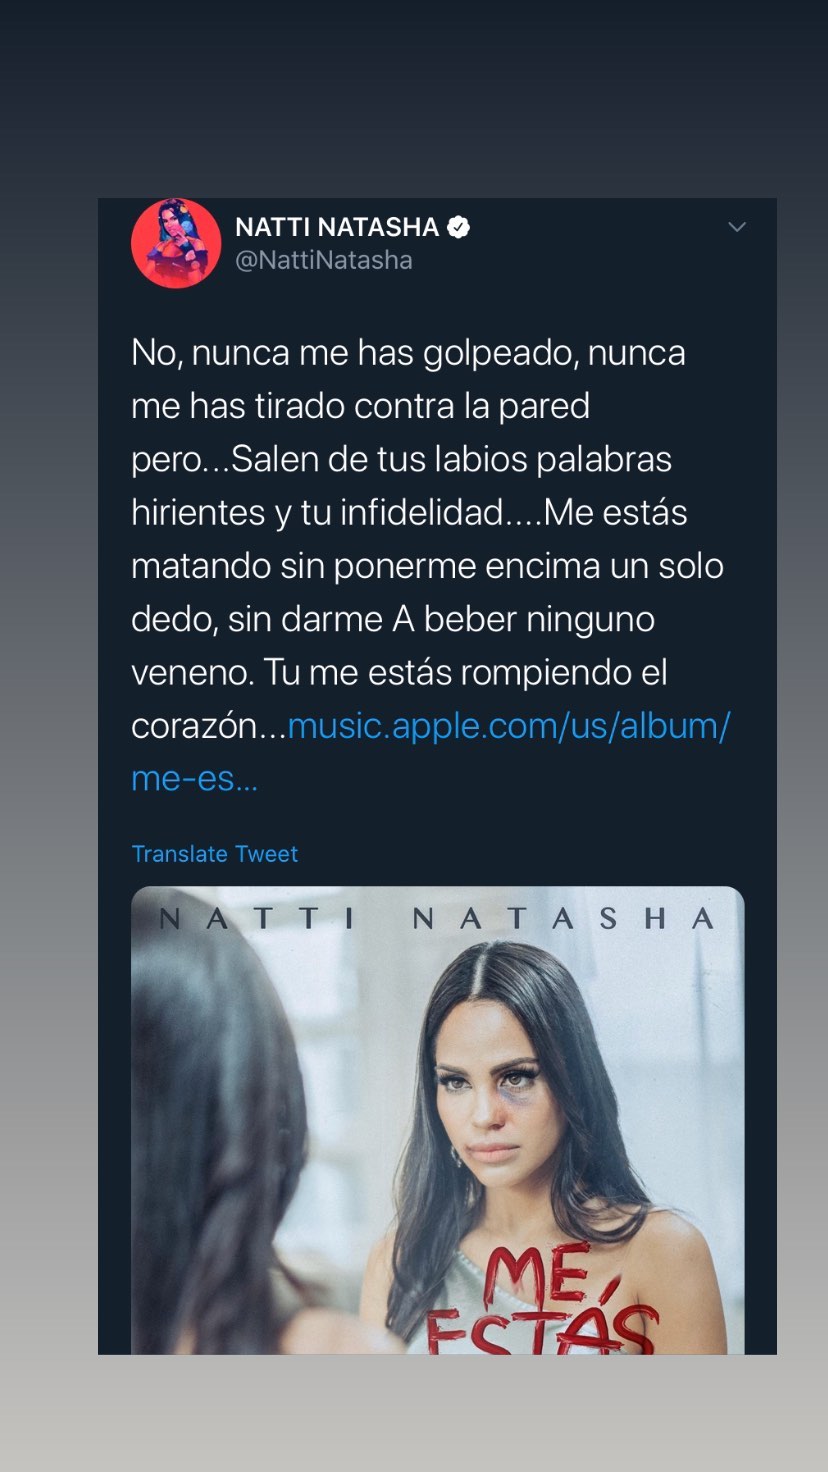Tap the "me-es…" link continuation
The width and height of the screenshot is (828, 1472).
pos(194,778)
